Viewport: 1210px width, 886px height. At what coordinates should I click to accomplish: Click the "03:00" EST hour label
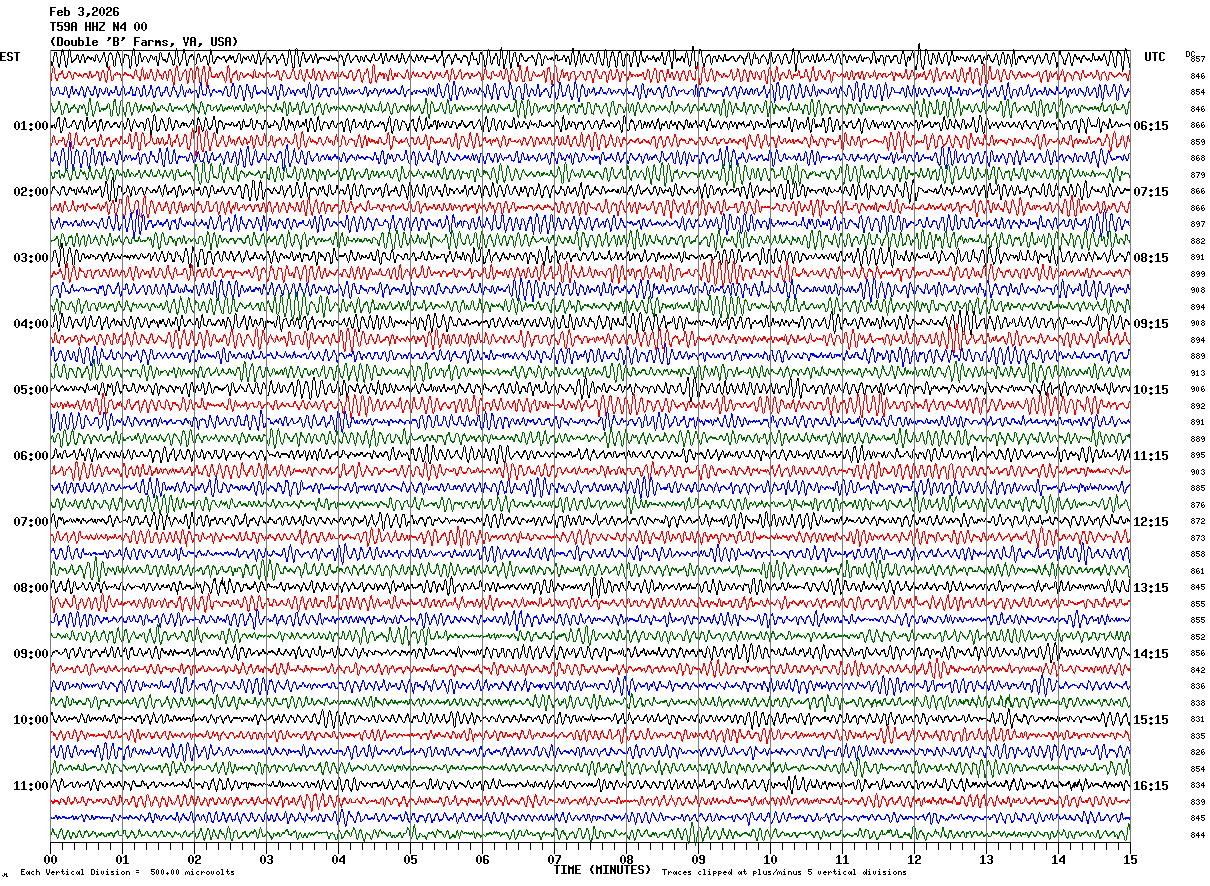click(30, 258)
